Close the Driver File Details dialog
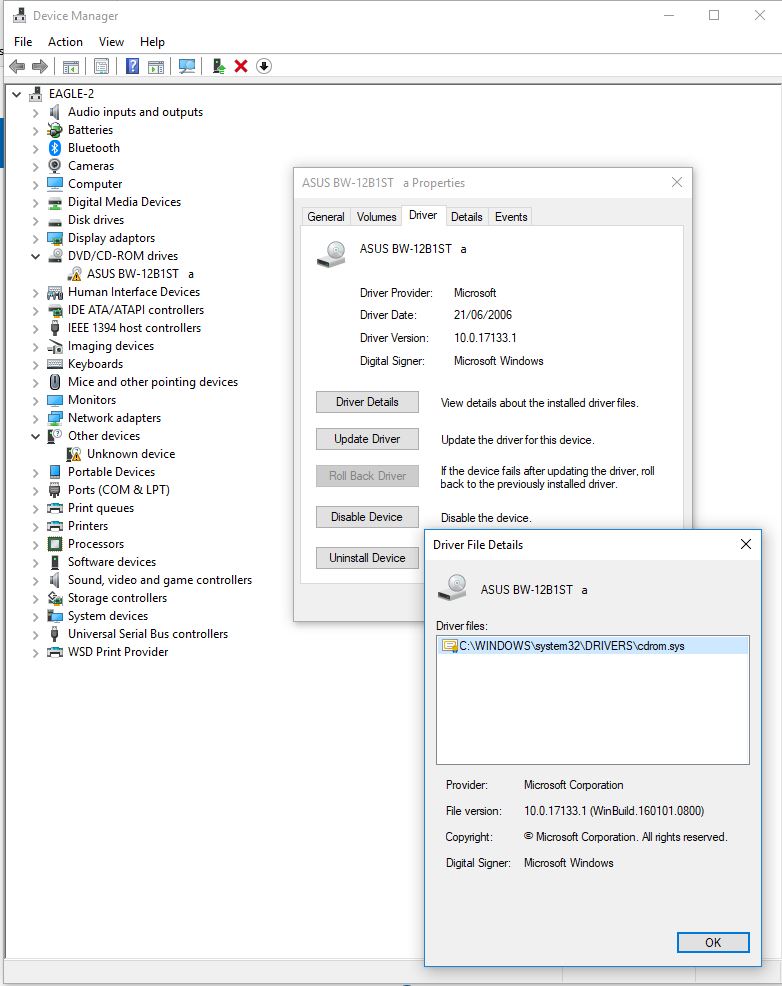 pyautogui.click(x=746, y=544)
